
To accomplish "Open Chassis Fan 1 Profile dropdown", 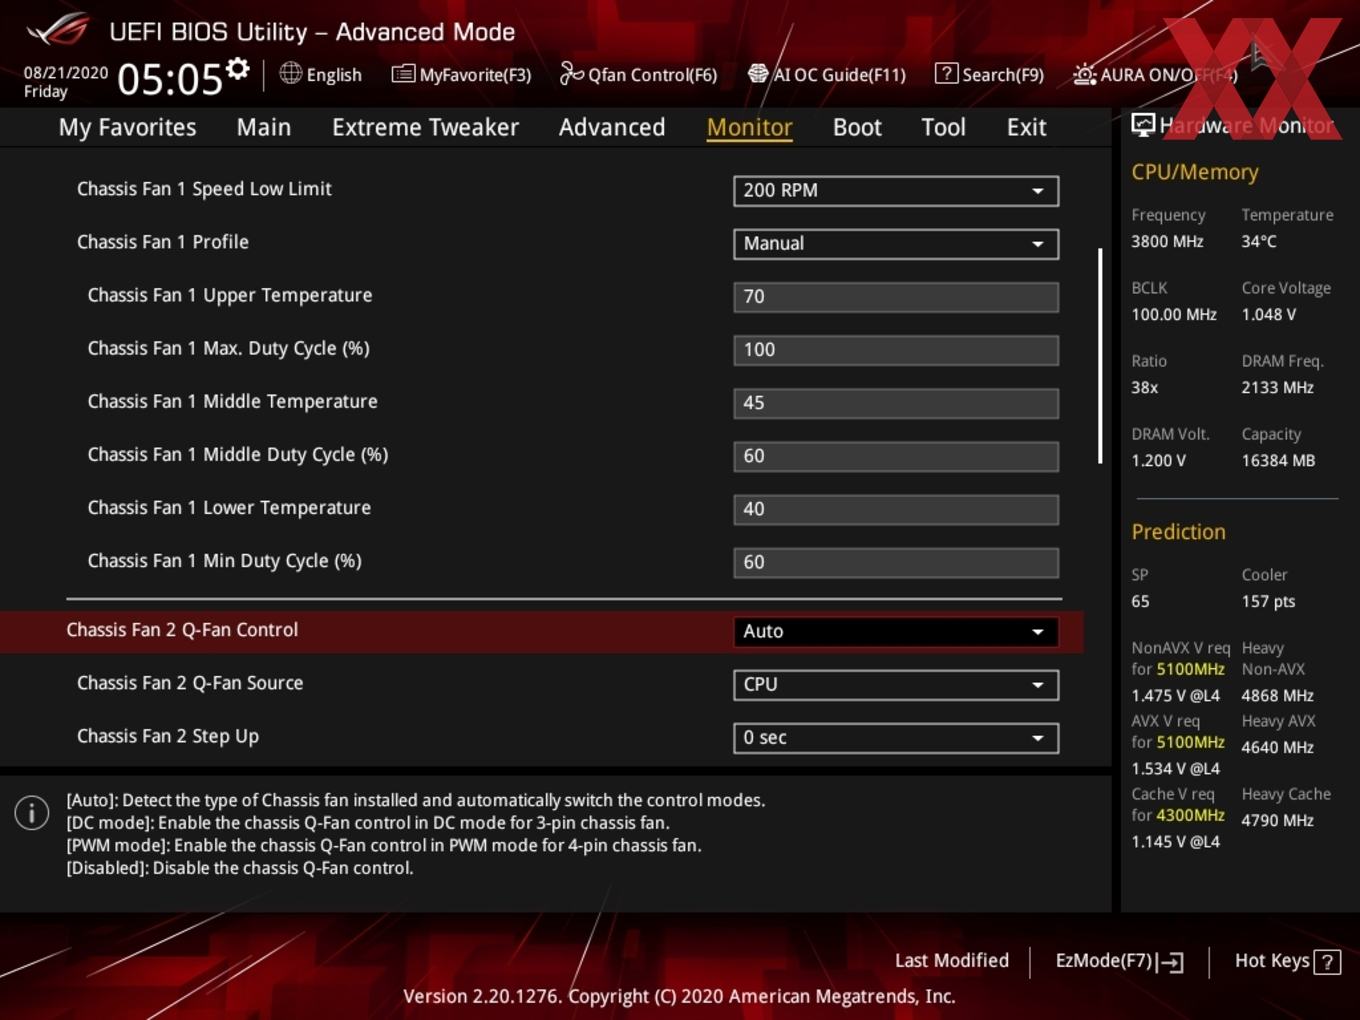I will click(896, 244).
